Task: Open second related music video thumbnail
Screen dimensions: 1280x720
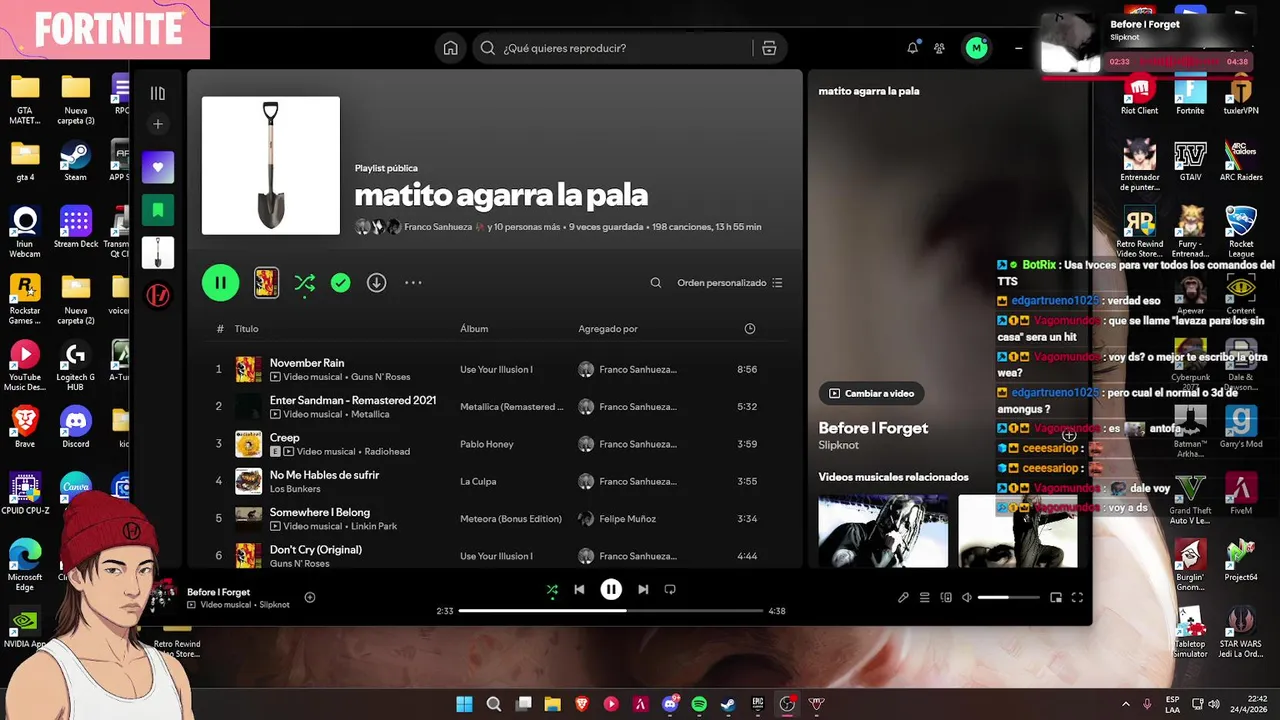Action: coord(1018,531)
